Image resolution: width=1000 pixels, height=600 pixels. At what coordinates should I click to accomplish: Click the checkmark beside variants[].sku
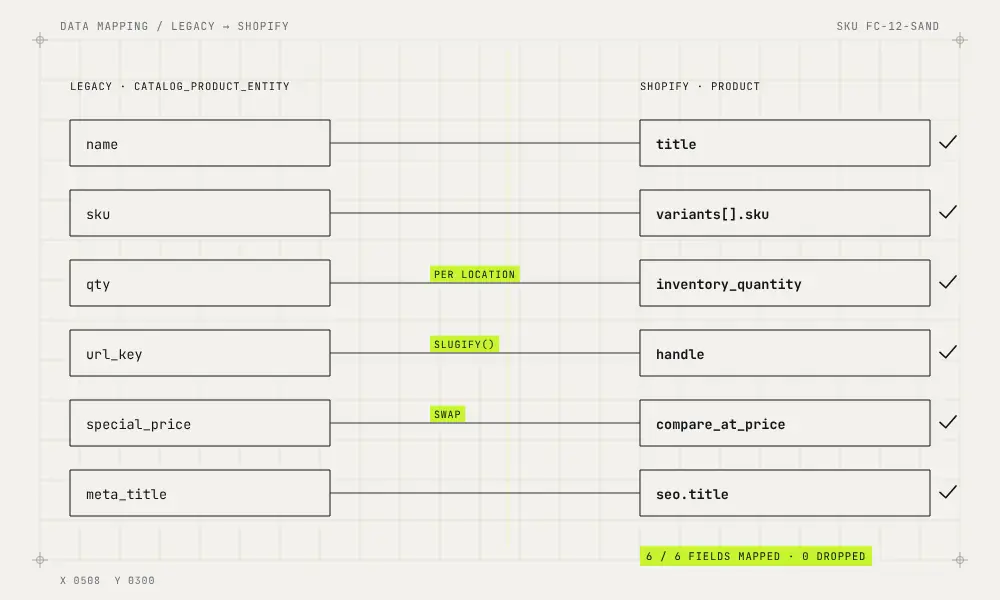948,212
